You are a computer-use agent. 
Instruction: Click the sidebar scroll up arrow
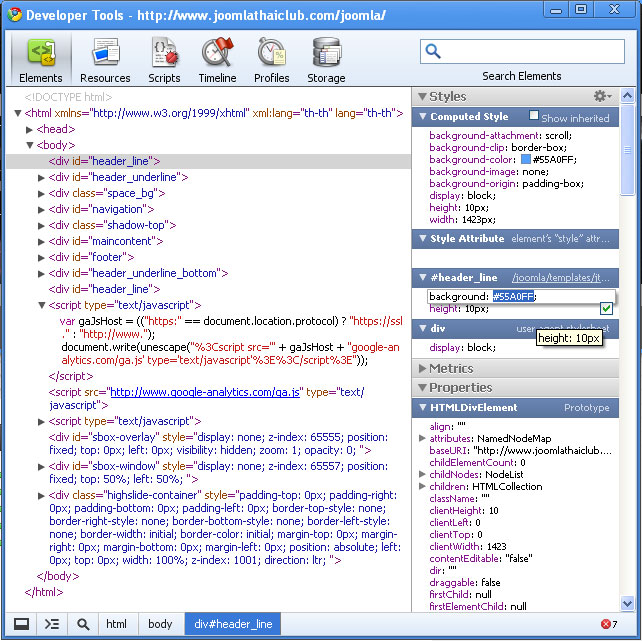pyautogui.click(x=627, y=96)
